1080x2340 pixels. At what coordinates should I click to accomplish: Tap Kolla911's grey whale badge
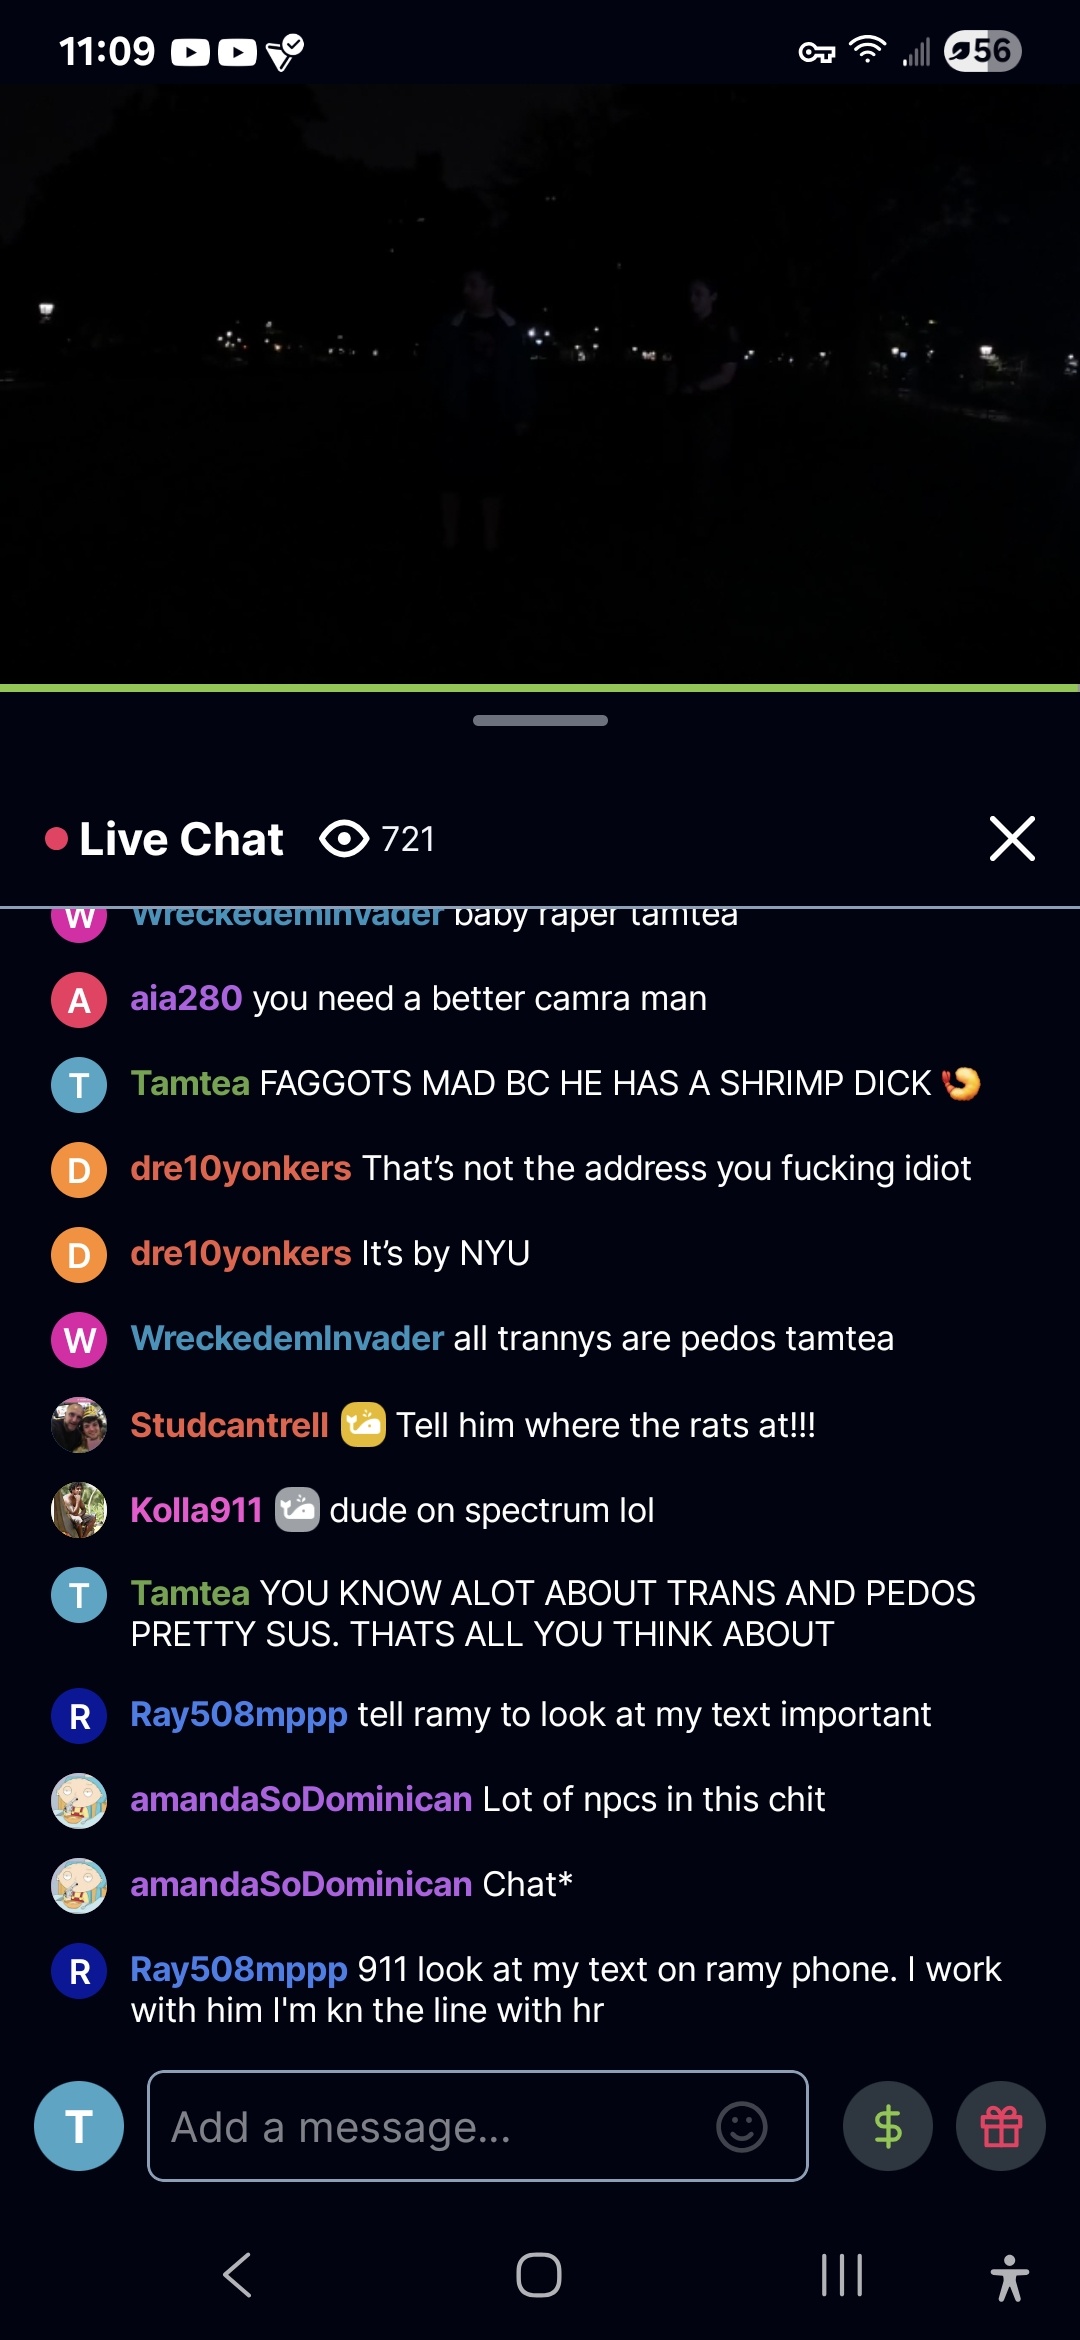(x=297, y=1510)
